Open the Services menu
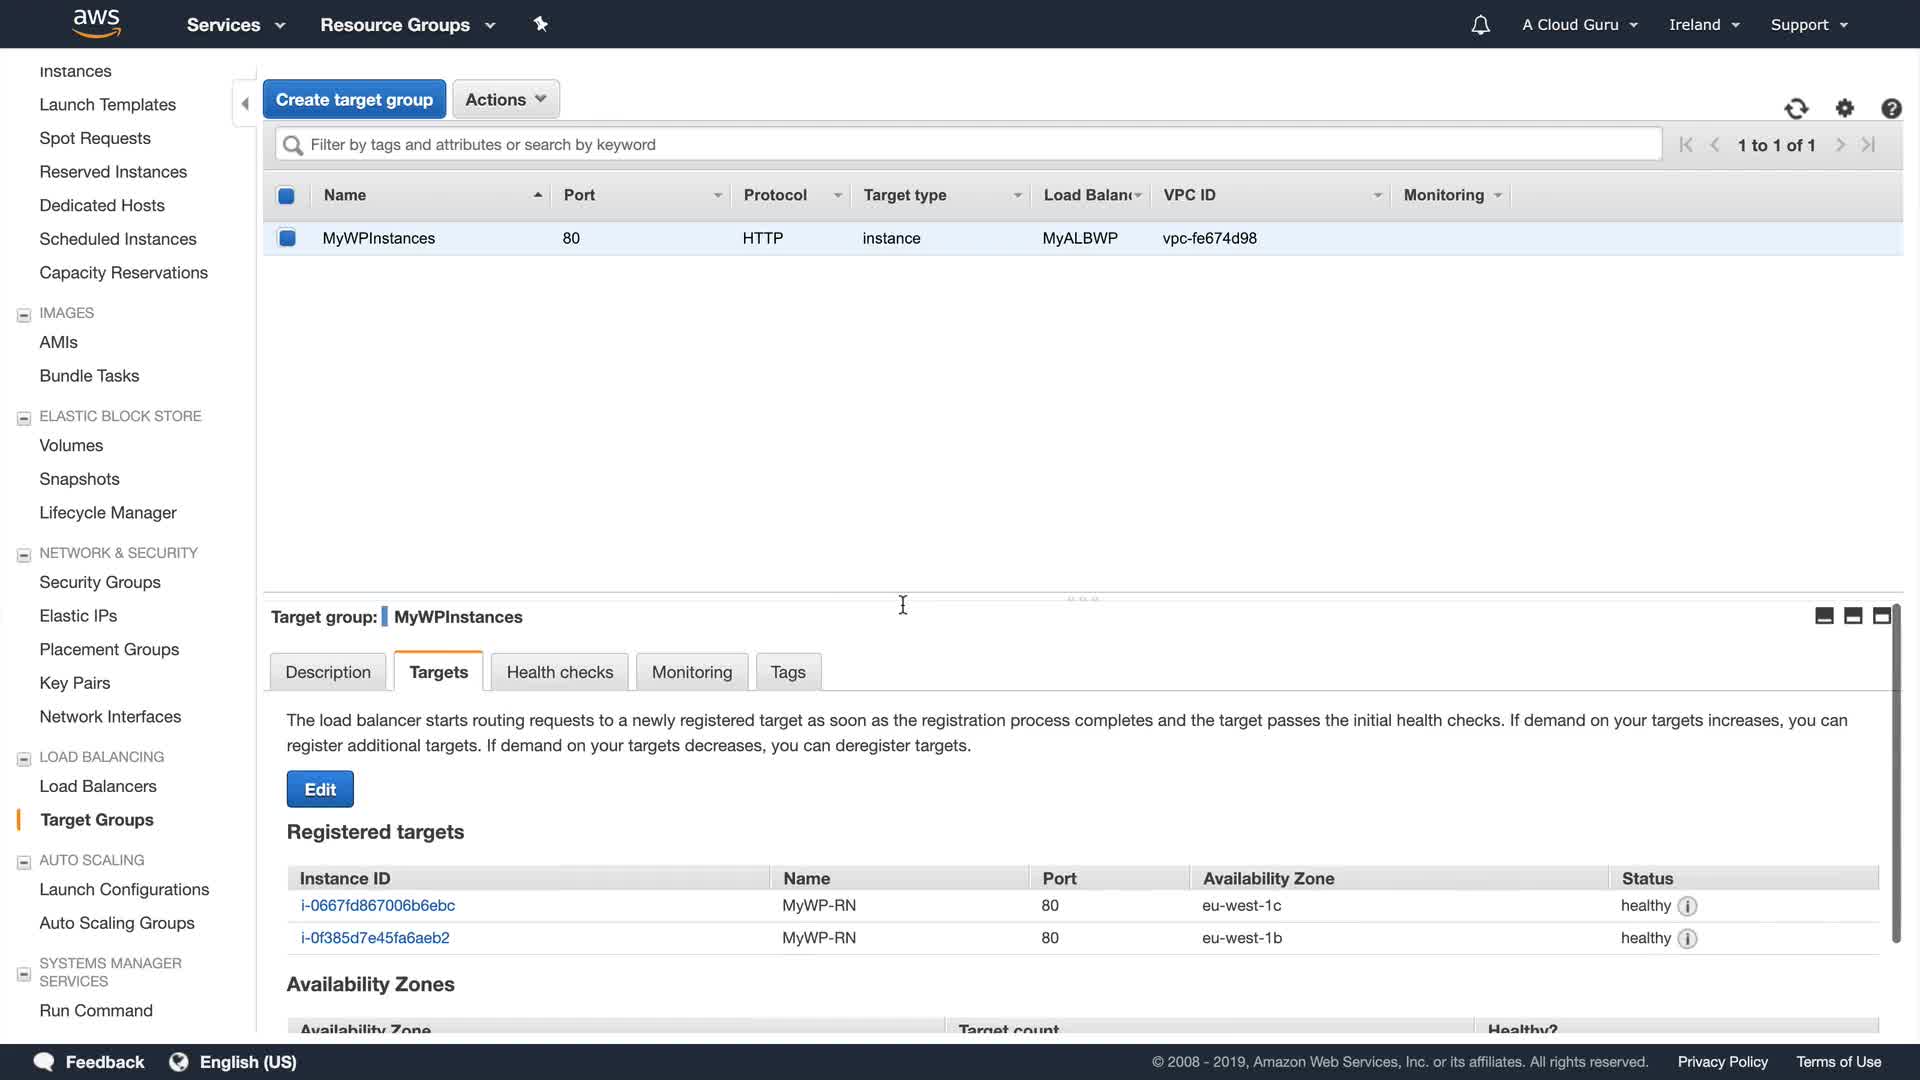This screenshot has width=1920, height=1080. click(235, 25)
